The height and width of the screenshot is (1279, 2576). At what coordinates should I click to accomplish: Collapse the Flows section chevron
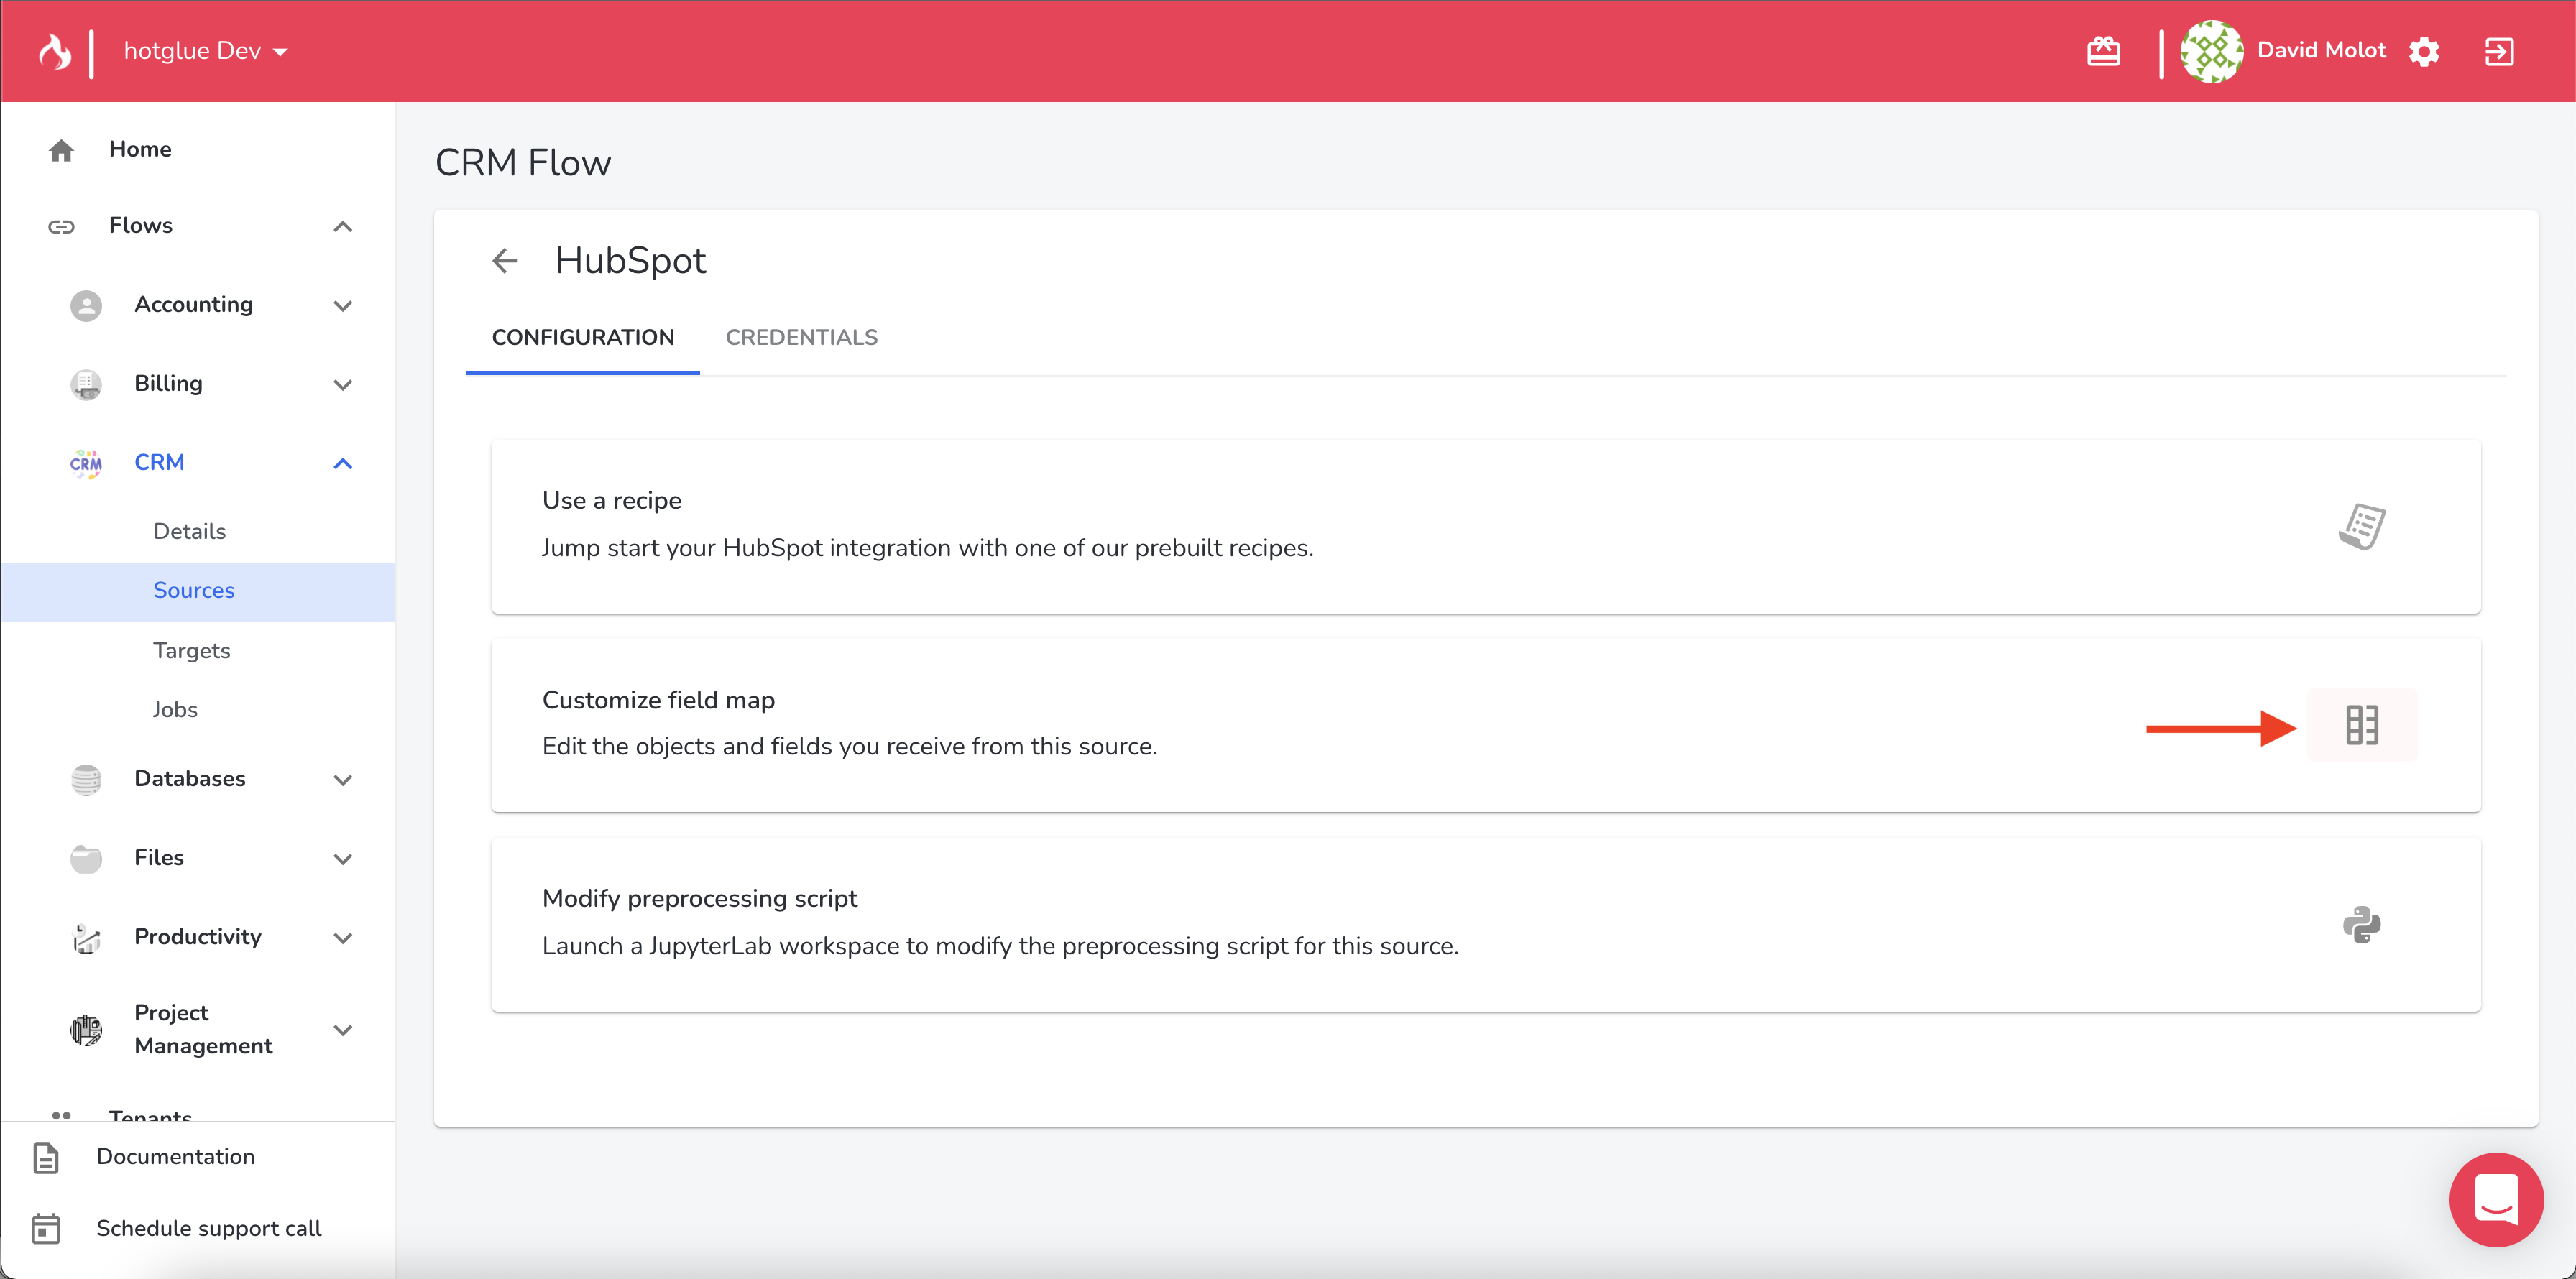point(343,226)
